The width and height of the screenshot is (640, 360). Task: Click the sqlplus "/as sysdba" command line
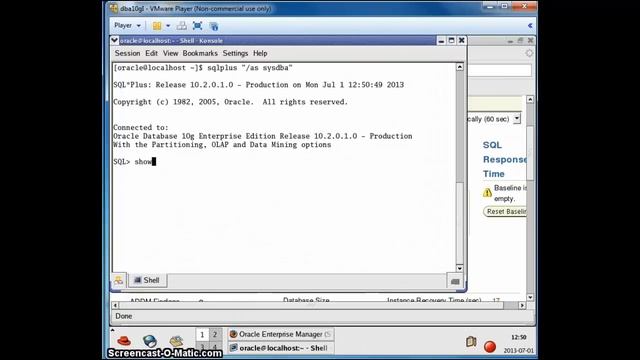[x=203, y=68]
